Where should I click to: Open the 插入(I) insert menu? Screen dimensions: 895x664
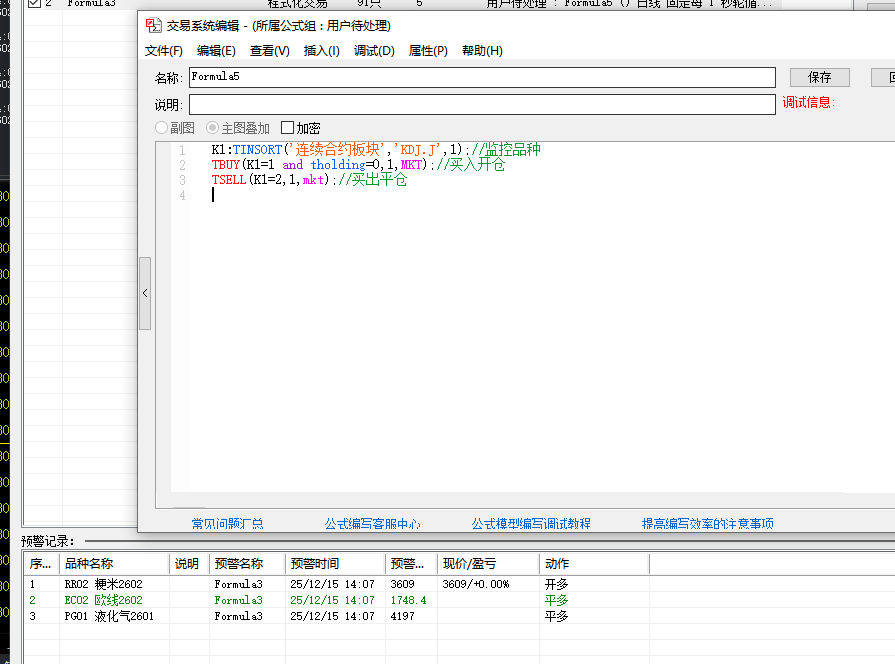click(x=321, y=51)
